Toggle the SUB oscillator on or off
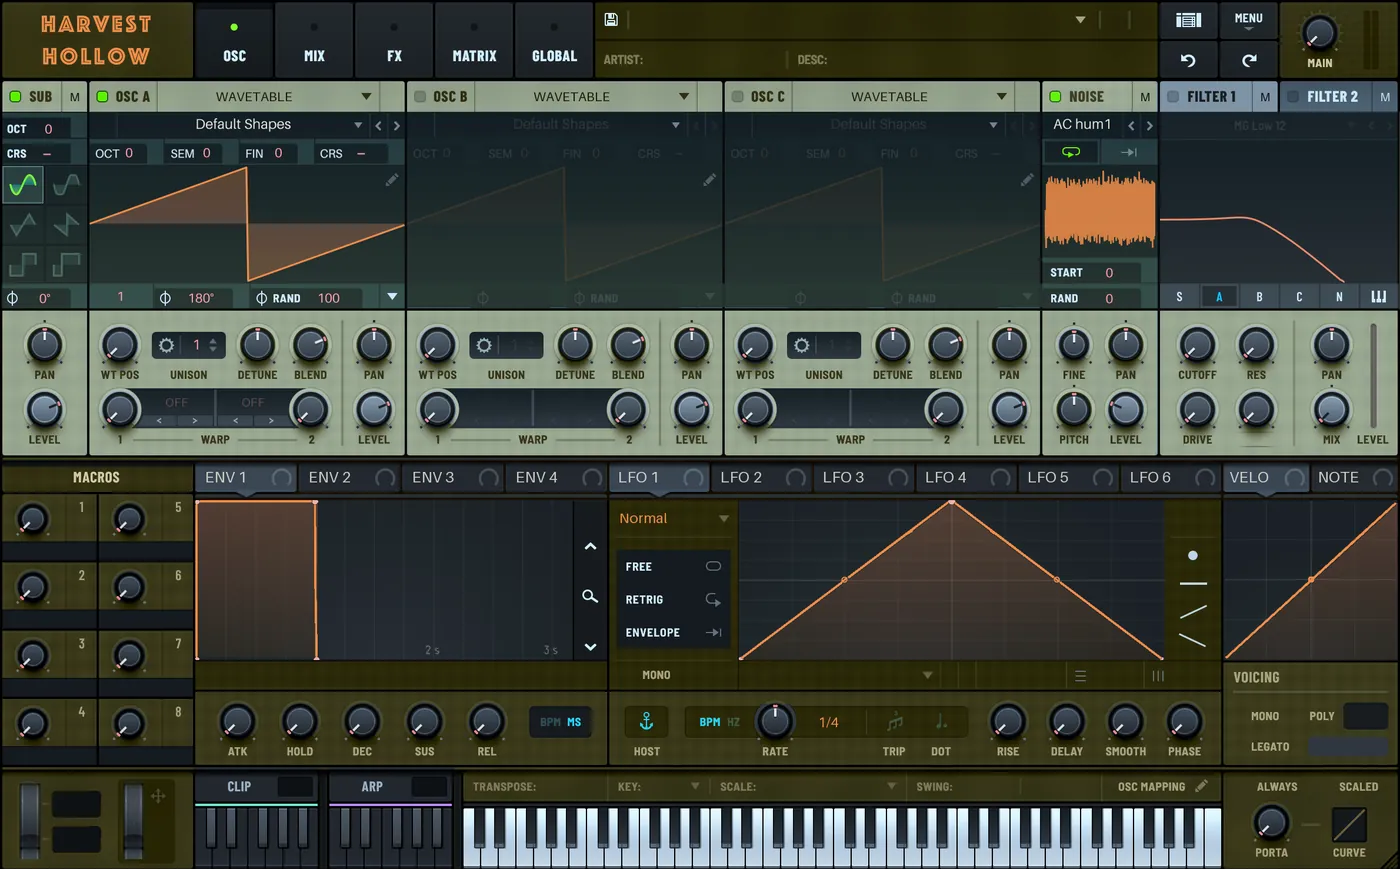Image resolution: width=1400 pixels, height=869 pixels. click(x=15, y=97)
